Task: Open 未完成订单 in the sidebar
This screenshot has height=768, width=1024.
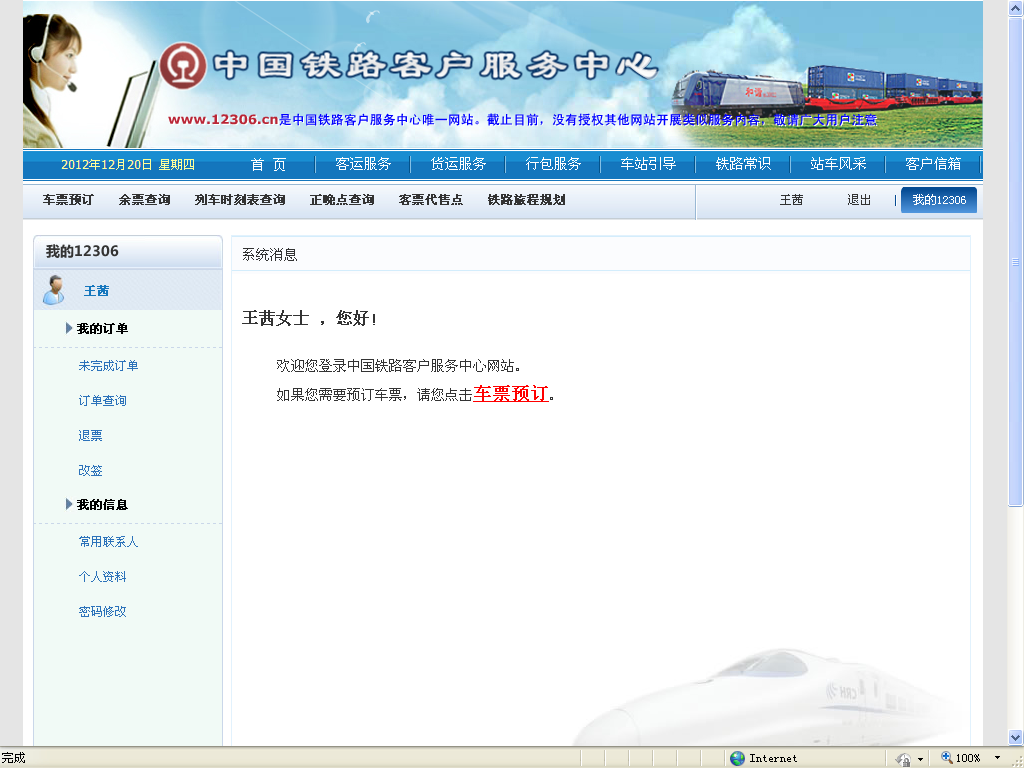Action: [x=108, y=366]
